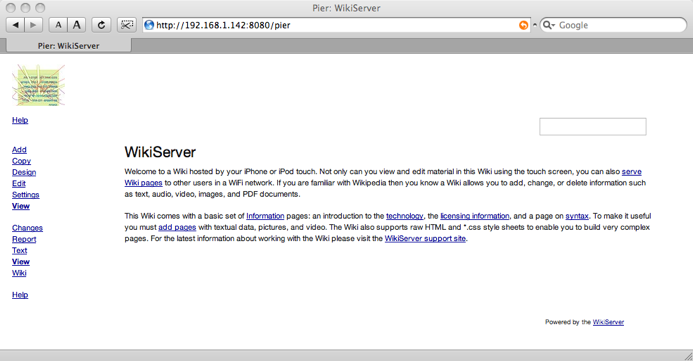Click the bold View link above Wiki
693x361 pixels.
click(x=21, y=262)
